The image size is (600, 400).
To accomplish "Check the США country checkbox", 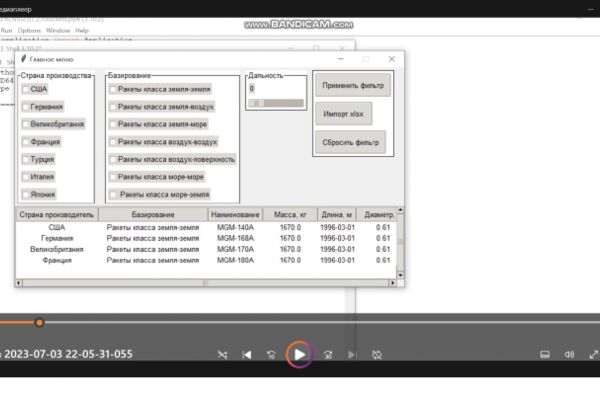I will pos(25,89).
